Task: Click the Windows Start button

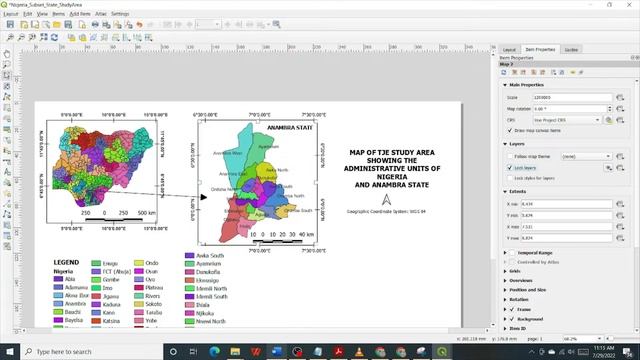Action: (9, 351)
